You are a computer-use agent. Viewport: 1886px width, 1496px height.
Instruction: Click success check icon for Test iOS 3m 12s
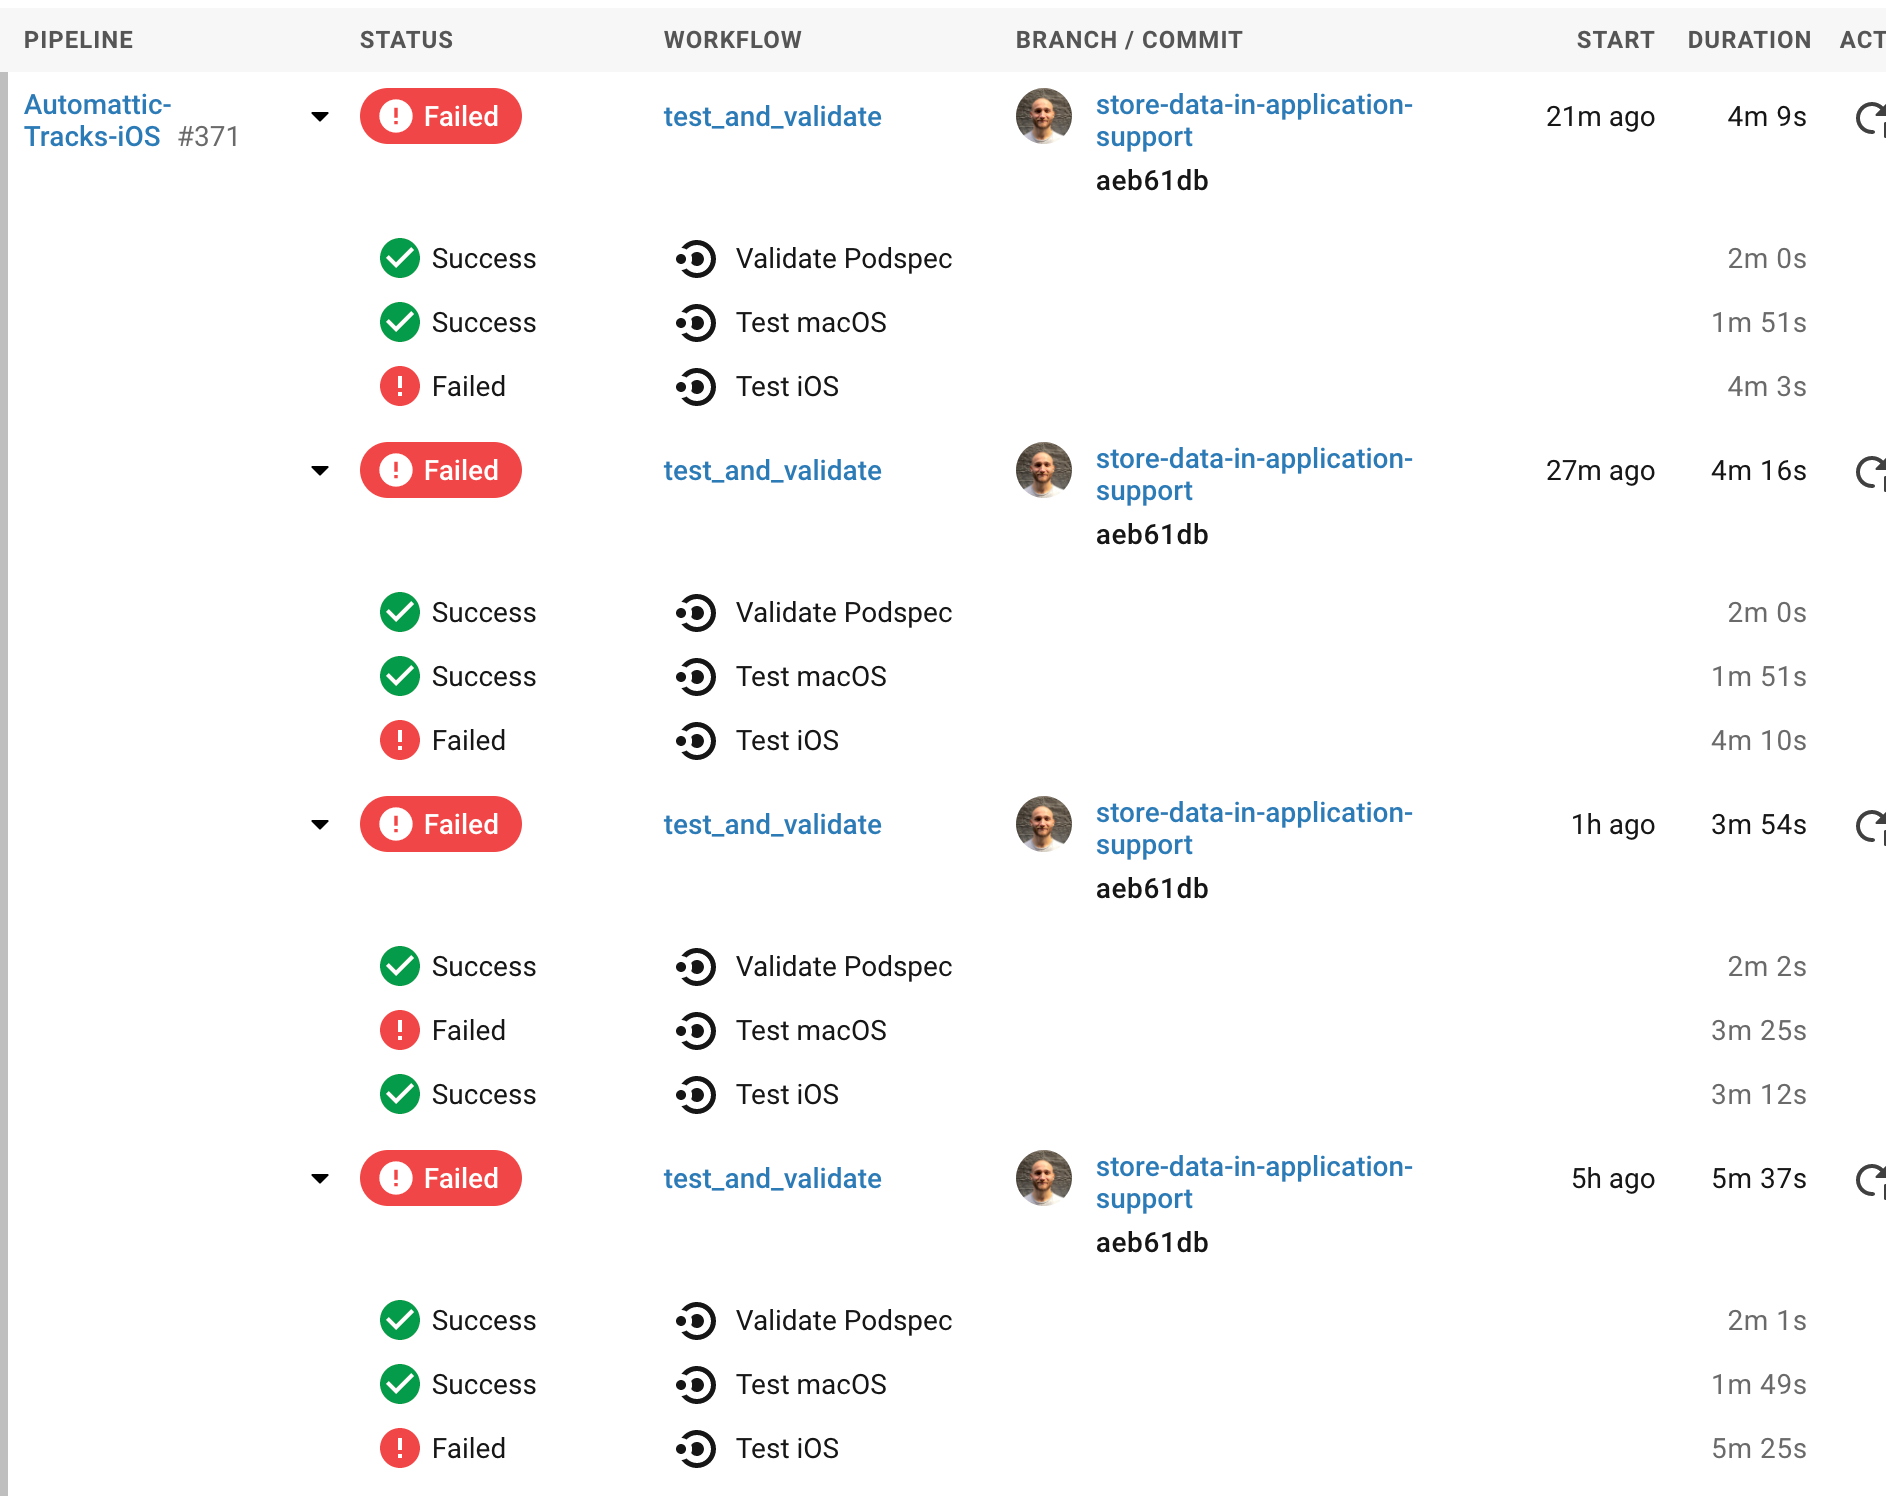[400, 1094]
